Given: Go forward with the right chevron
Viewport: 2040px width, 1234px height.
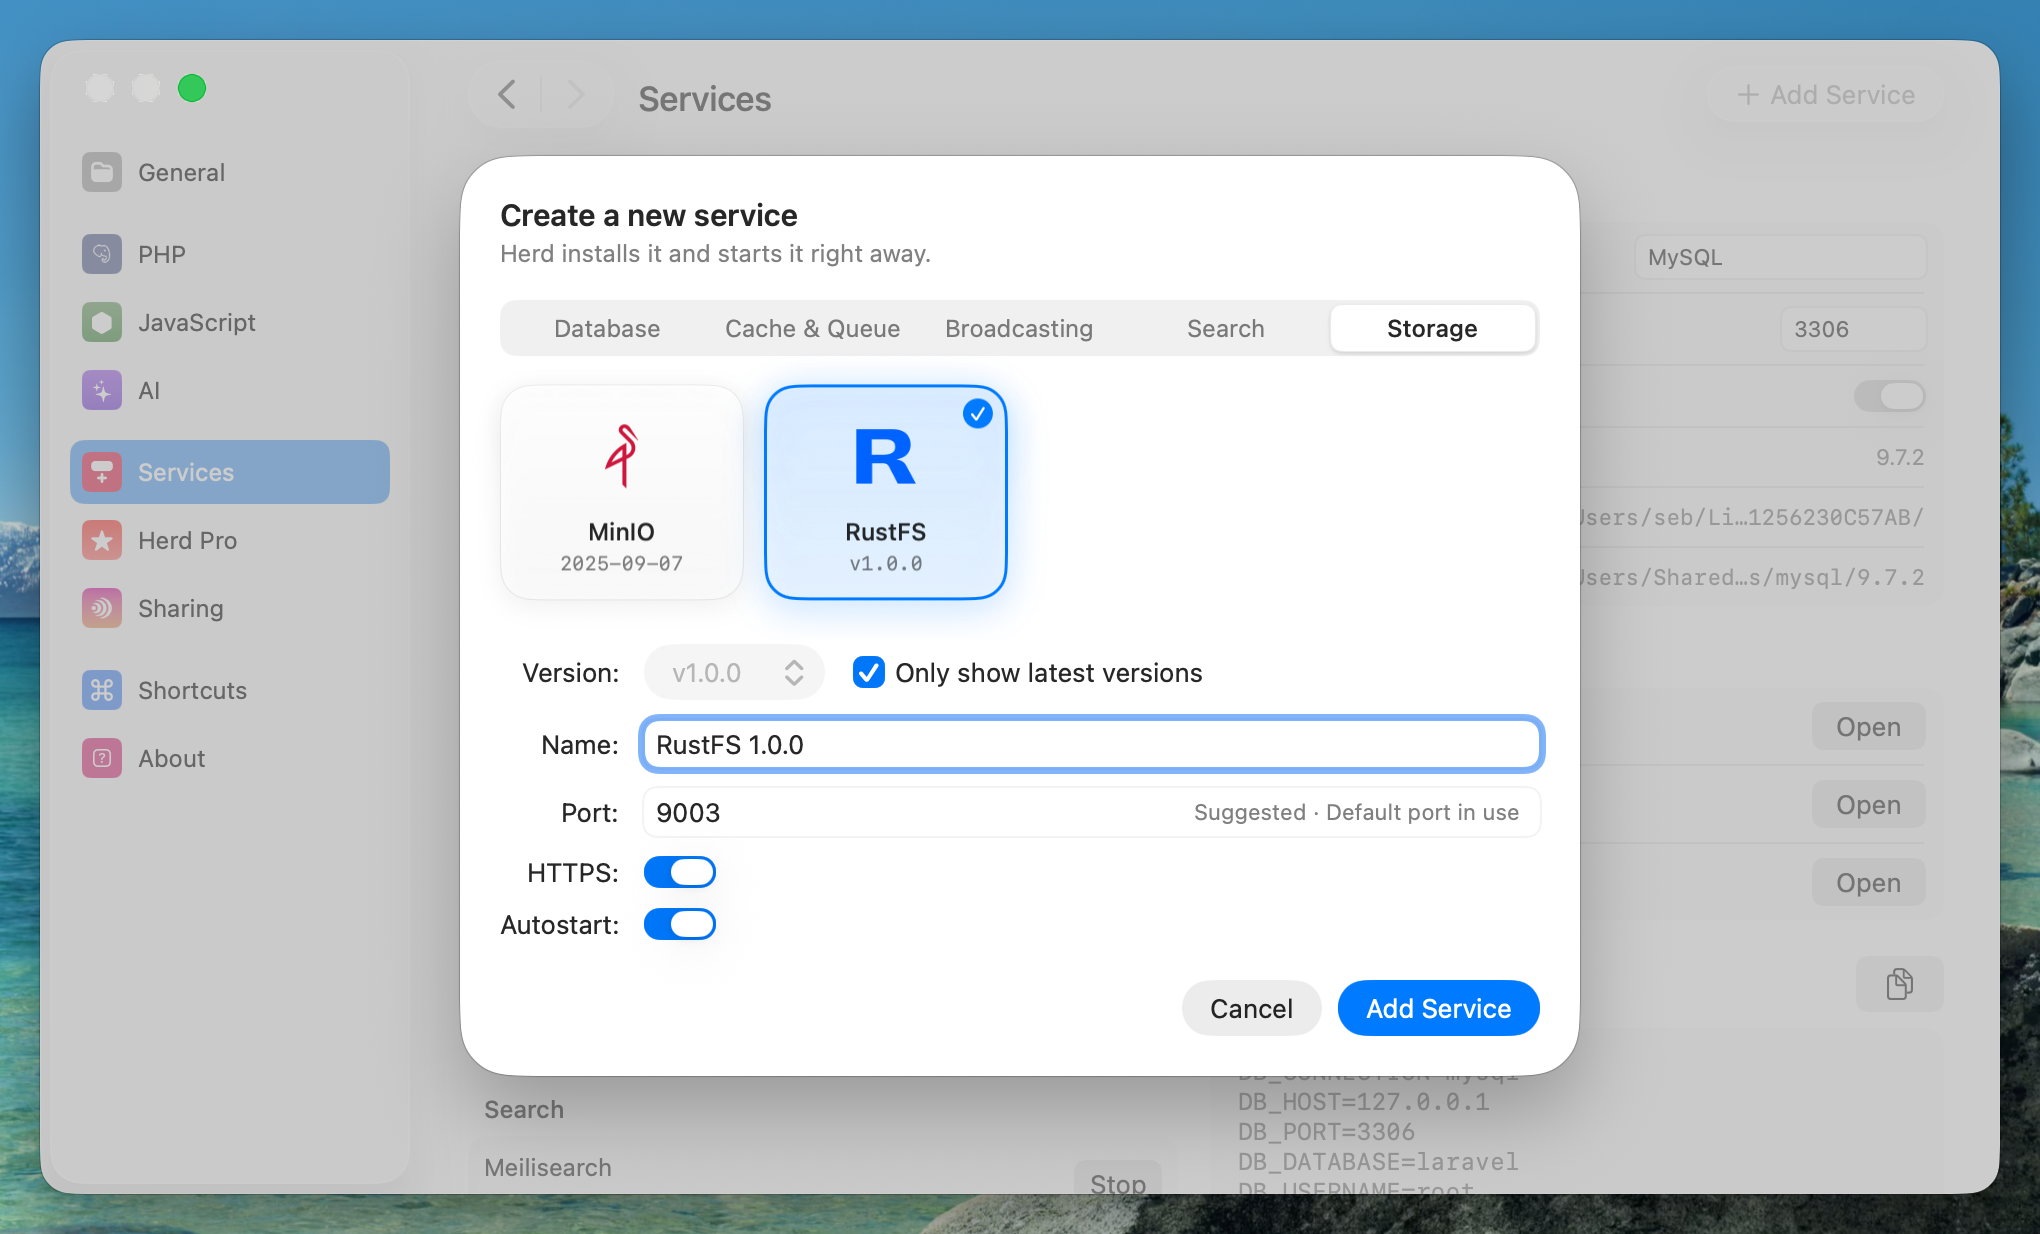Looking at the screenshot, I should click(575, 95).
